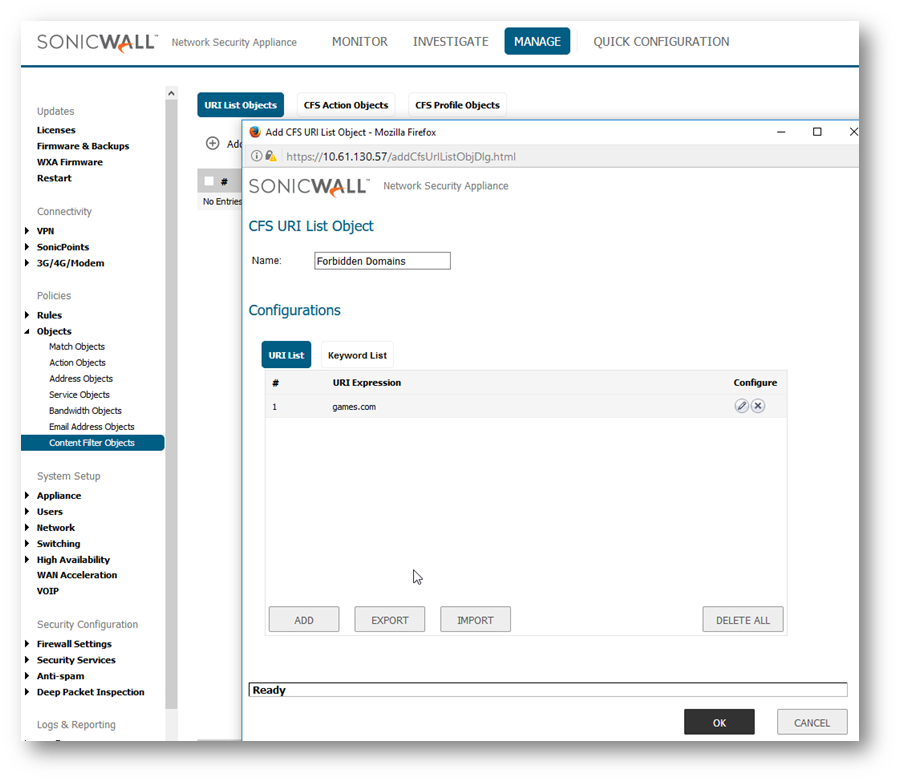Click the DELETE ALL button
901x783 pixels.
[x=742, y=620]
